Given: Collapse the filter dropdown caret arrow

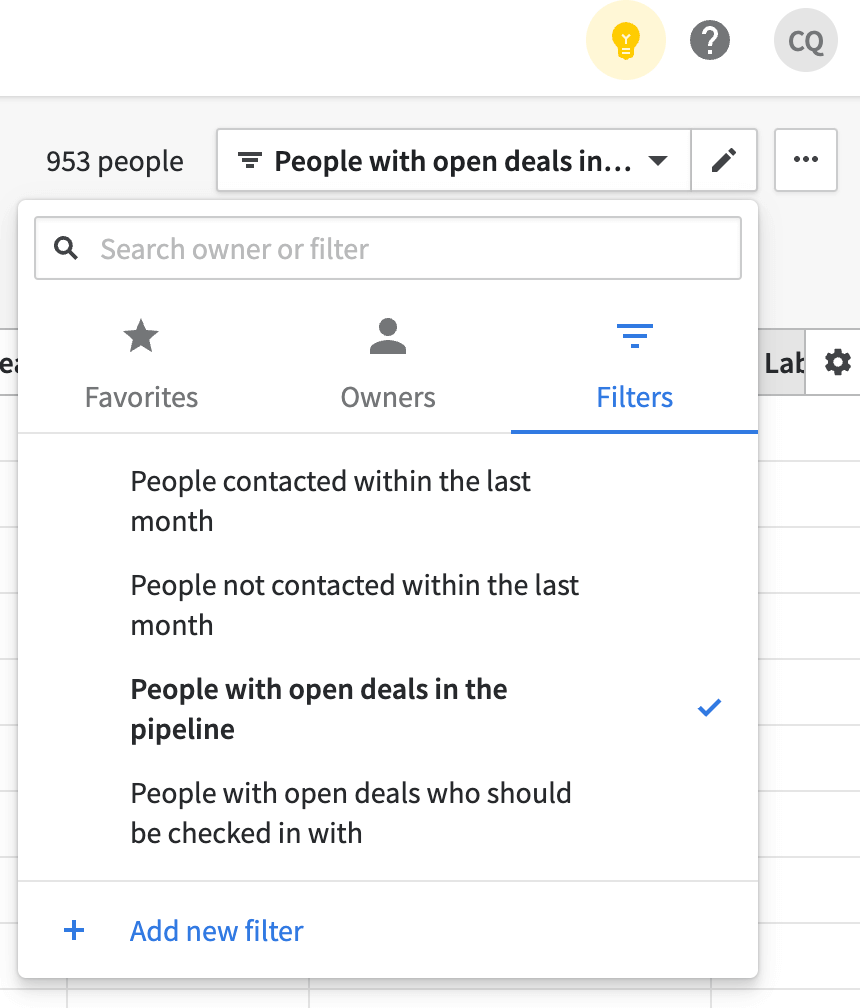Looking at the screenshot, I should point(658,160).
